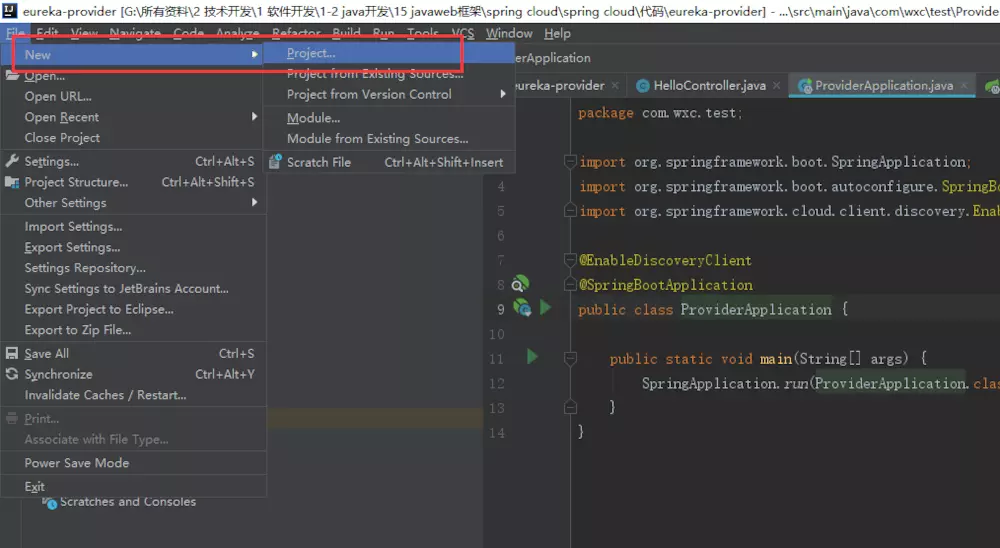Screen dimensions: 1000x548
Task: Click the SpringApplication.run call text
Action: [x=725, y=383]
